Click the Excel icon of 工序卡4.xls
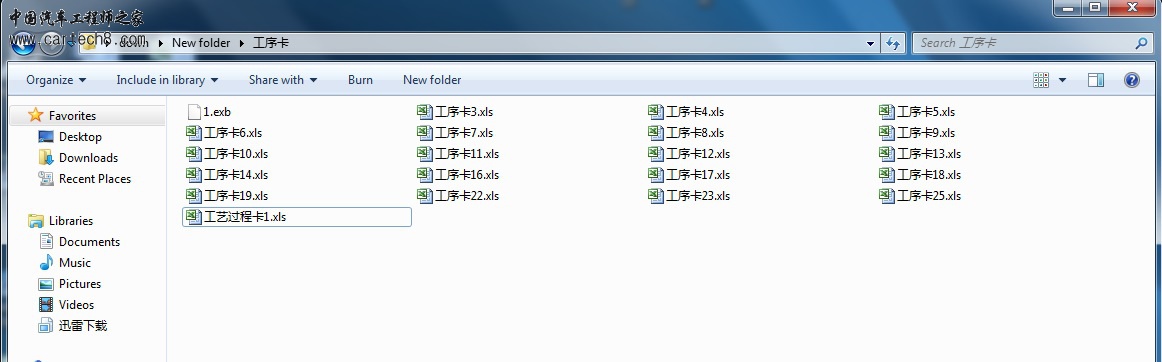The width and height of the screenshot is (1162, 362). (656, 112)
